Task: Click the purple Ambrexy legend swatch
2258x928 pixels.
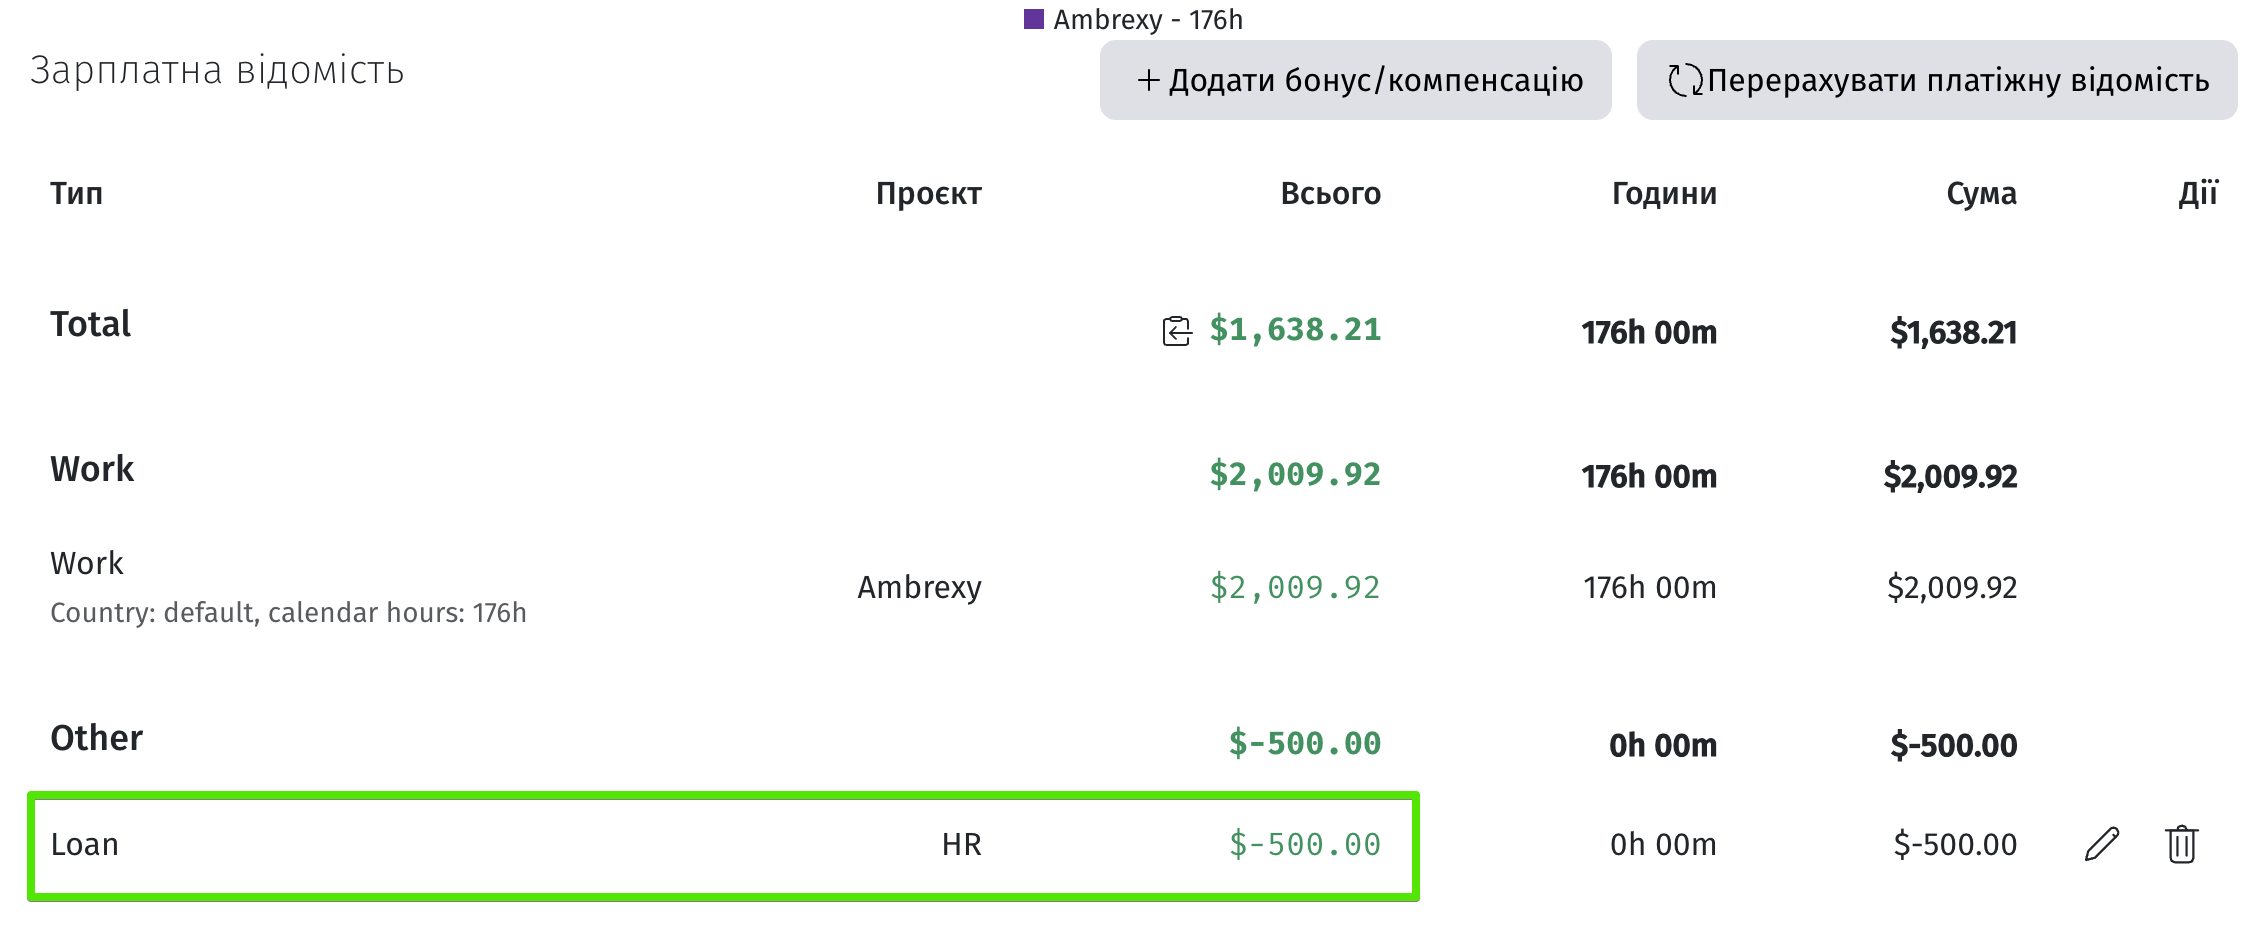Action: [x=1034, y=19]
